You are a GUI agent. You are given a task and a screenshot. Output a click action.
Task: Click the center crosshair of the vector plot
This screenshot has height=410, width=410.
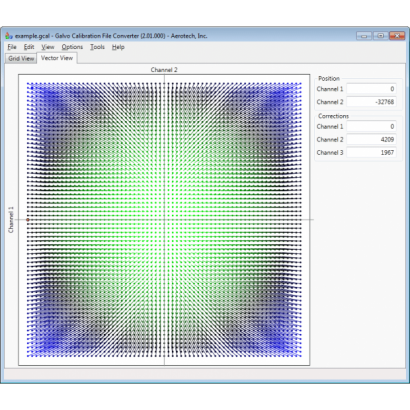[x=164, y=219]
